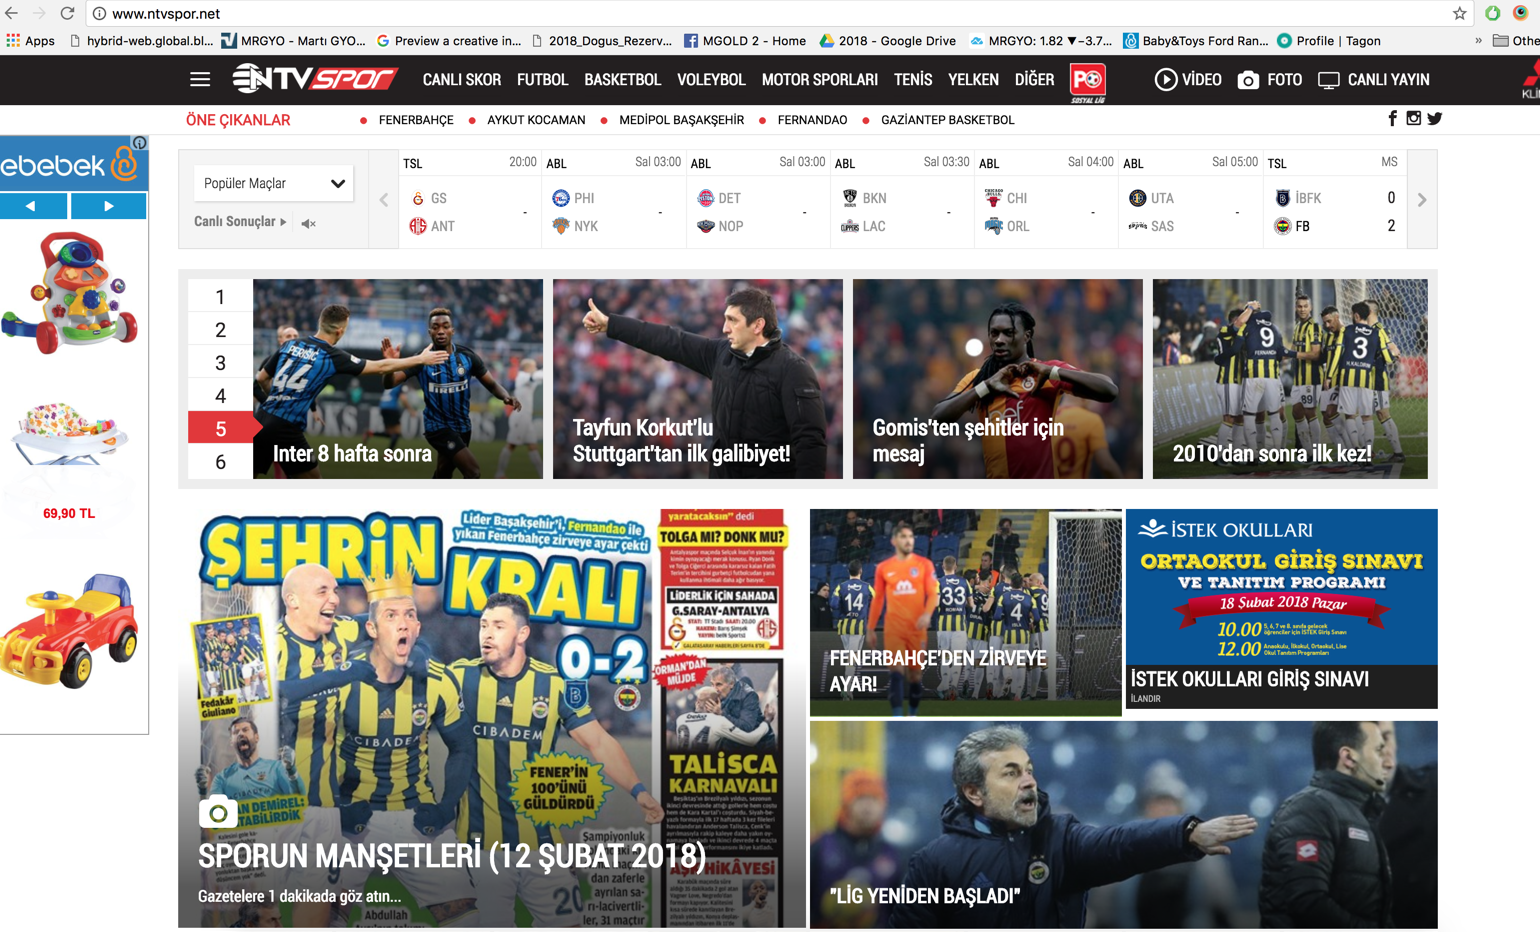
Task: Open Tayfun Korkut Stuttgart story
Action: point(698,379)
